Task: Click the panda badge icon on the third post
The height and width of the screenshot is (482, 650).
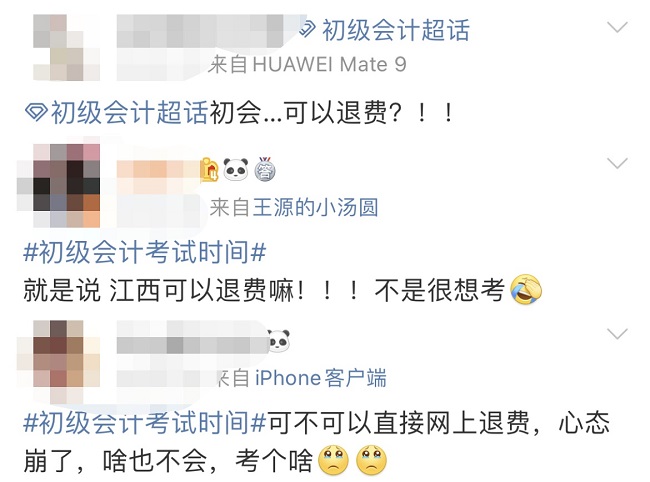Action: coord(279,341)
